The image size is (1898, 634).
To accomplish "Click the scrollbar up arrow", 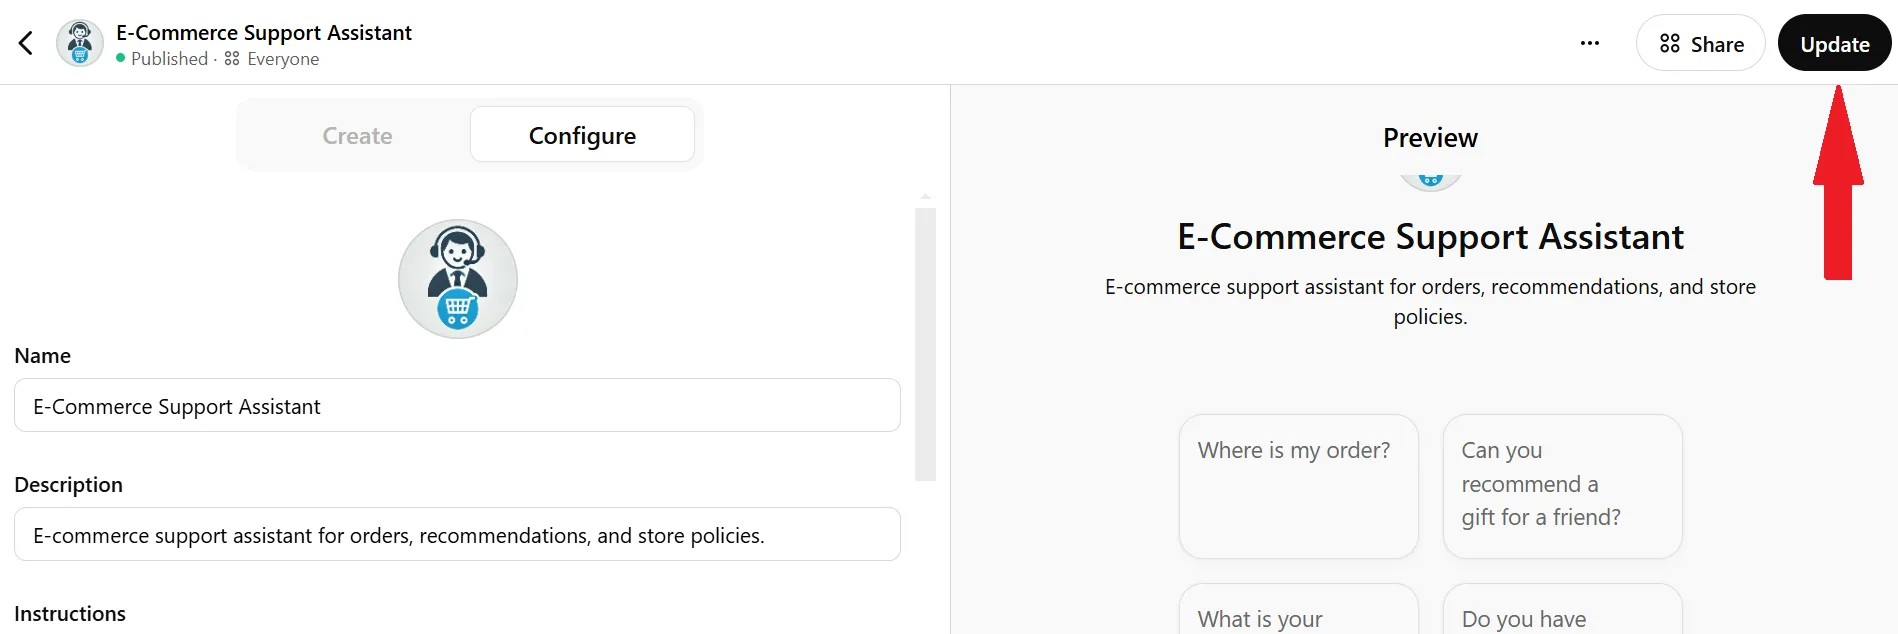I will point(926,197).
